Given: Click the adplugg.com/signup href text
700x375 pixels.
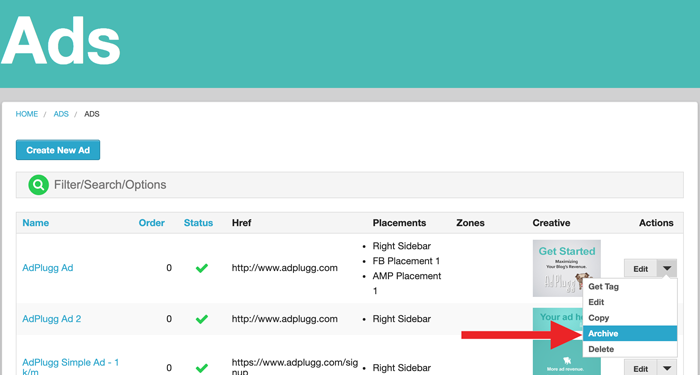Looking at the screenshot, I should (x=295, y=367).
